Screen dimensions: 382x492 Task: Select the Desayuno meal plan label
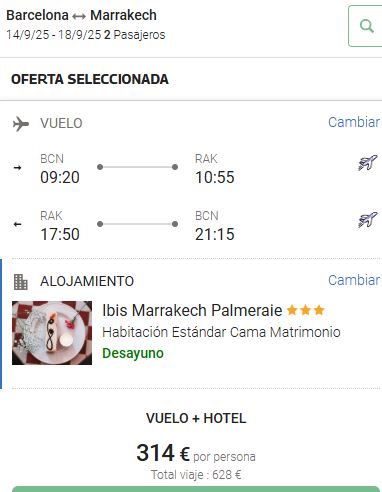133,353
